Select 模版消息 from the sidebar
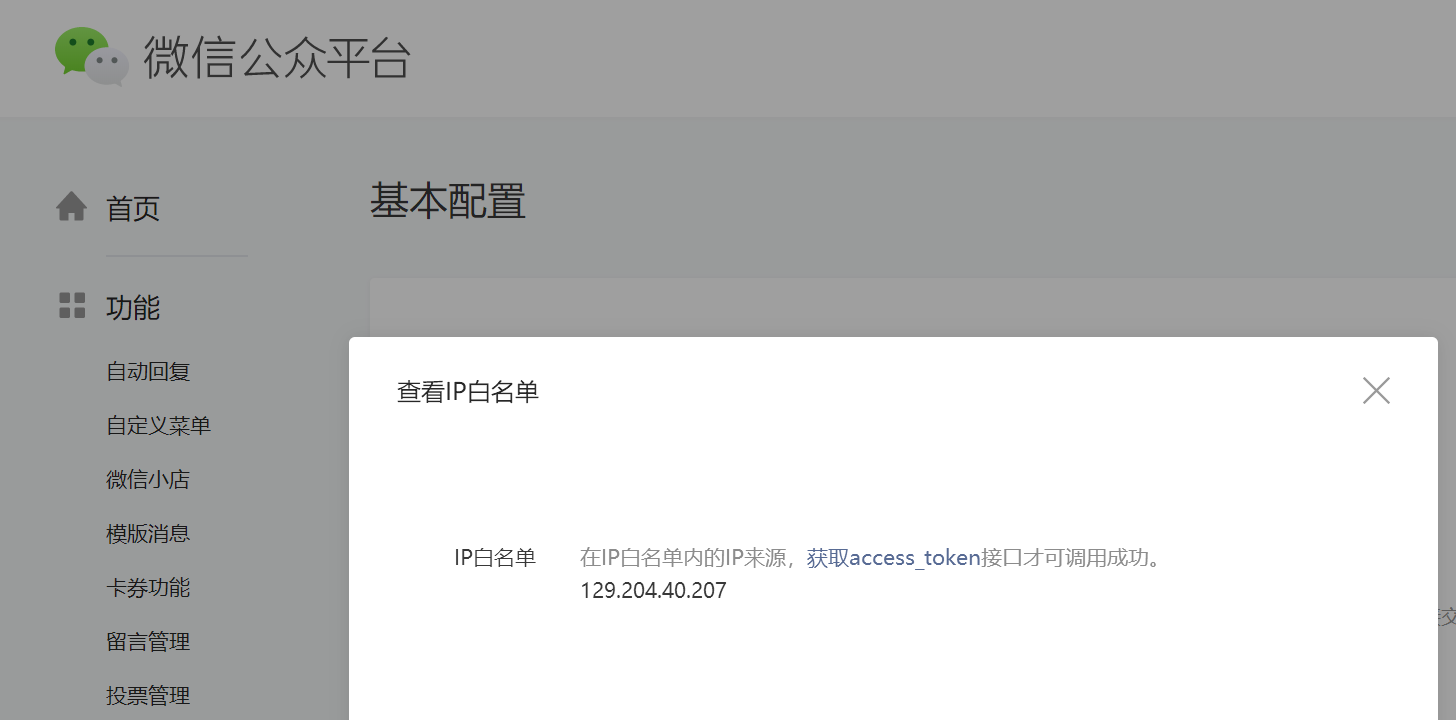The height and width of the screenshot is (720, 1456). pos(148,534)
